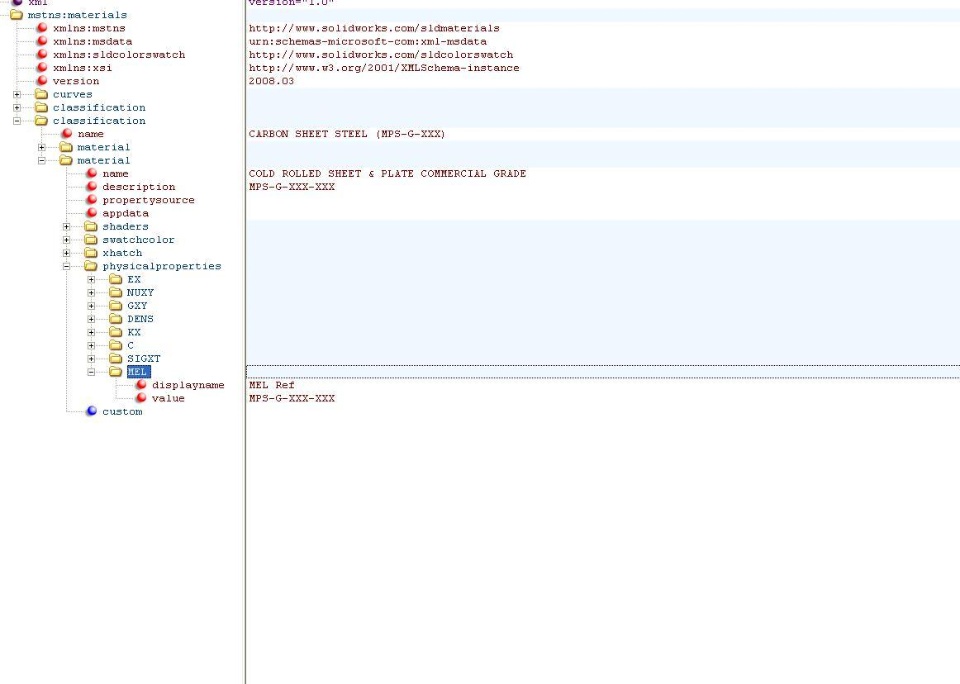Image resolution: width=960 pixels, height=684 pixels.
Task: Click the physicalproperties folder icon
Action: [x=91, y=266]
